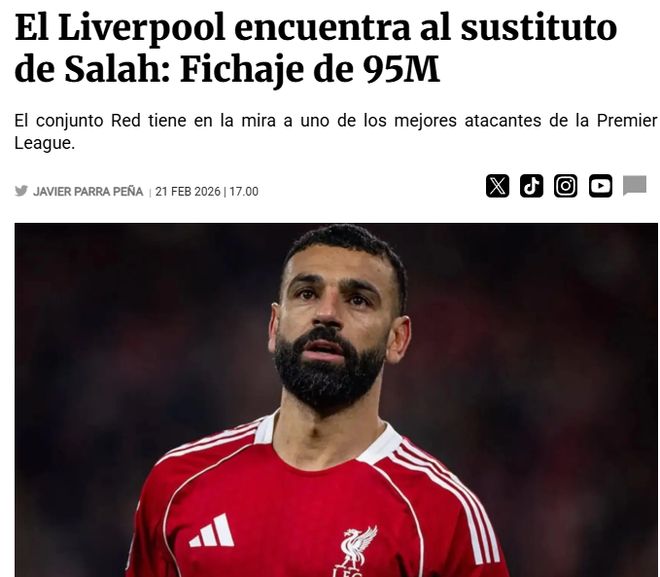
Task: Click the Liverpool crest on the shirt
Action: point(357,550)
